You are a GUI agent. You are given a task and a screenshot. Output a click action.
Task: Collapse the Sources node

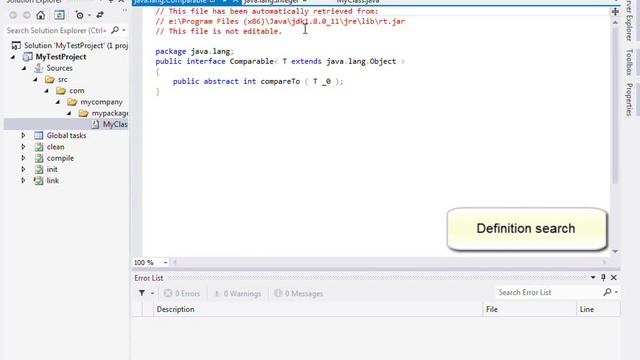pos(24,68)
